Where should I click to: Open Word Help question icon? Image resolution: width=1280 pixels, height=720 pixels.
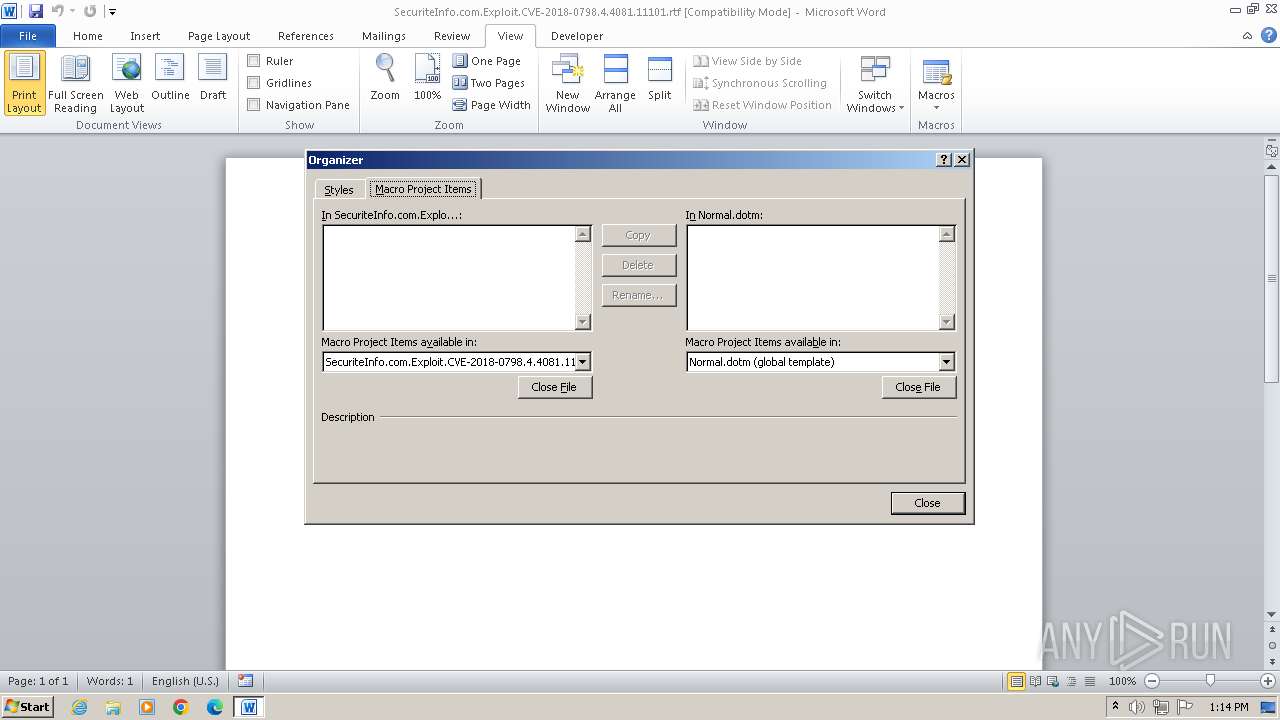pyautogui.click(x=1267, y=36)
